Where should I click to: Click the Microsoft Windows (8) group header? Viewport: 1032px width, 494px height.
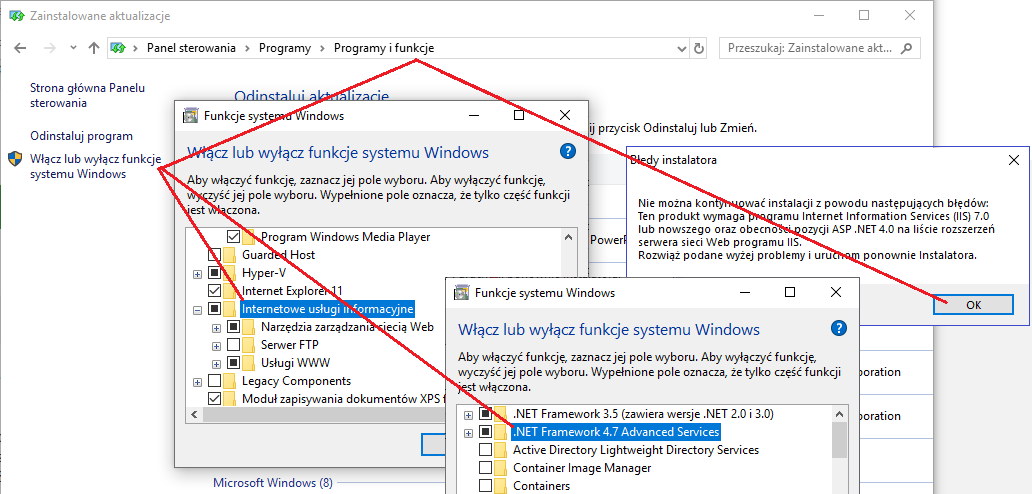(272, 483)
